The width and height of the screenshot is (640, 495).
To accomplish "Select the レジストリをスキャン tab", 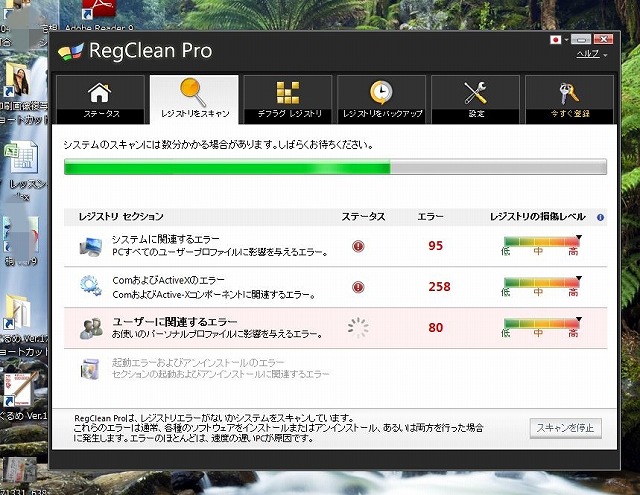I will coord(194,99).
